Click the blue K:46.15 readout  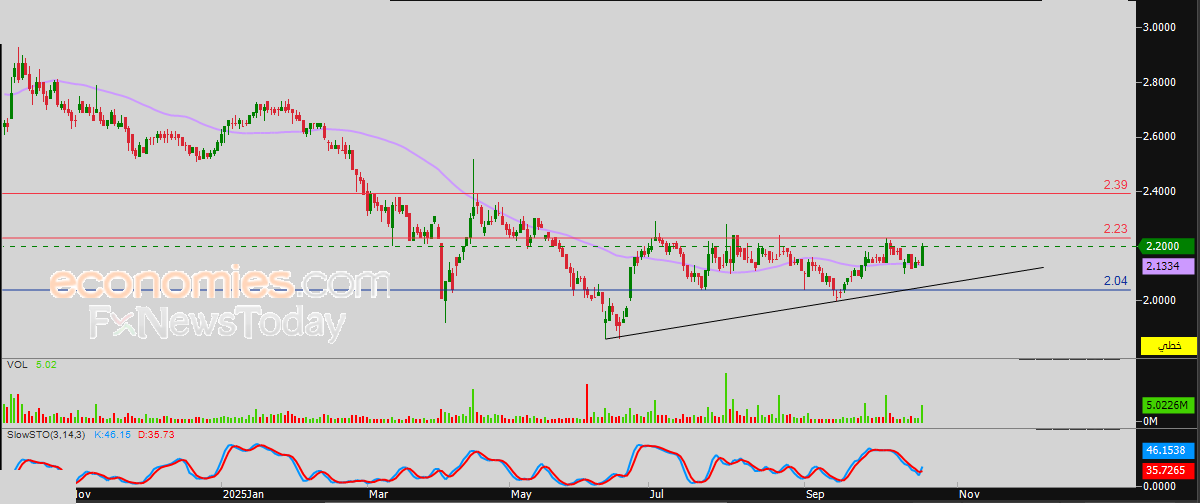114,435
